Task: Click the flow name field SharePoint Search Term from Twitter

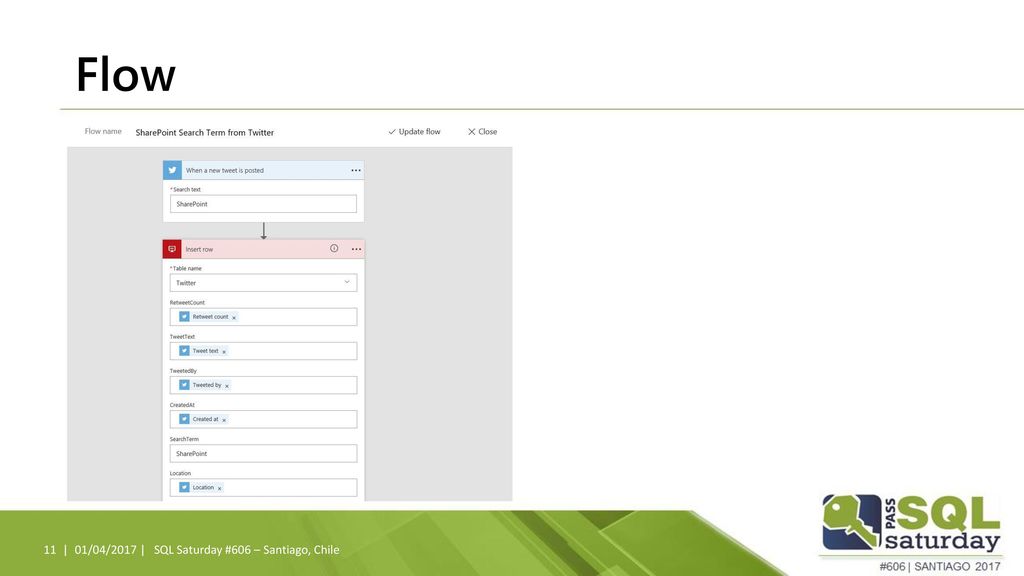Action: click(x=204, y=133)
